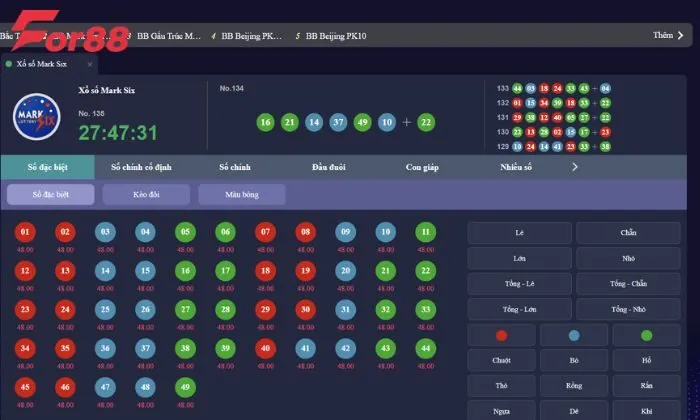Enable the Tổng - Lớn bet option

click(520, 310)
